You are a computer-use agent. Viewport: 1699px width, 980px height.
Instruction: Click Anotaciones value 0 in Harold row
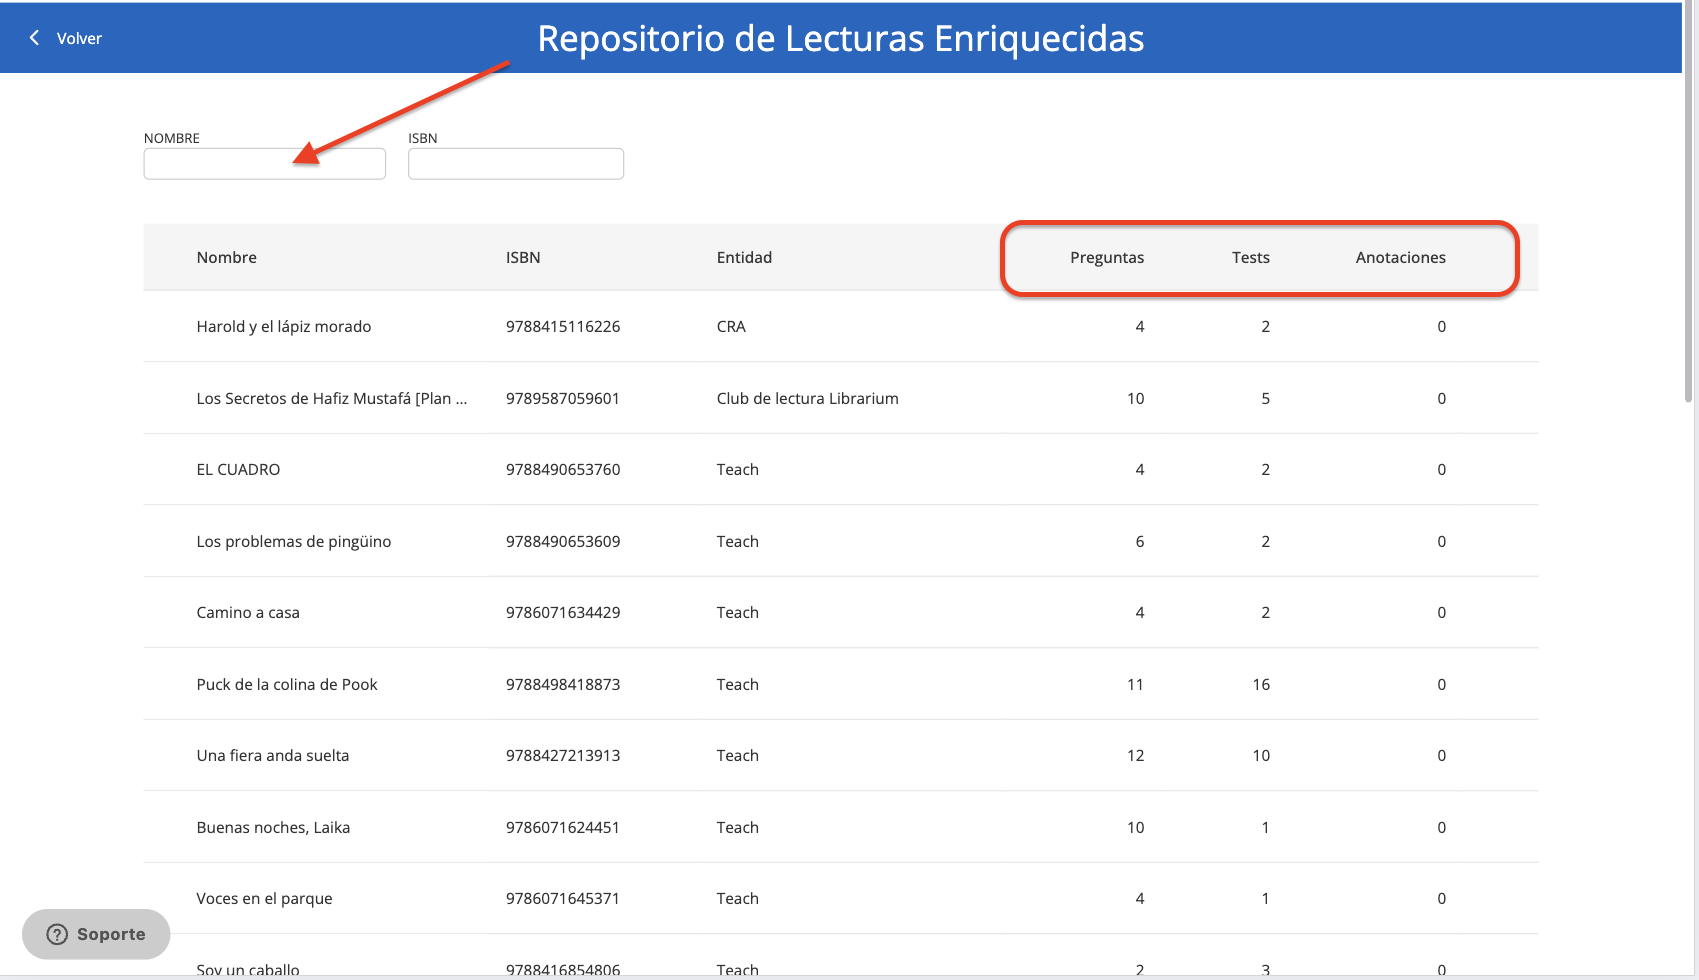(x=1441, y=327)
